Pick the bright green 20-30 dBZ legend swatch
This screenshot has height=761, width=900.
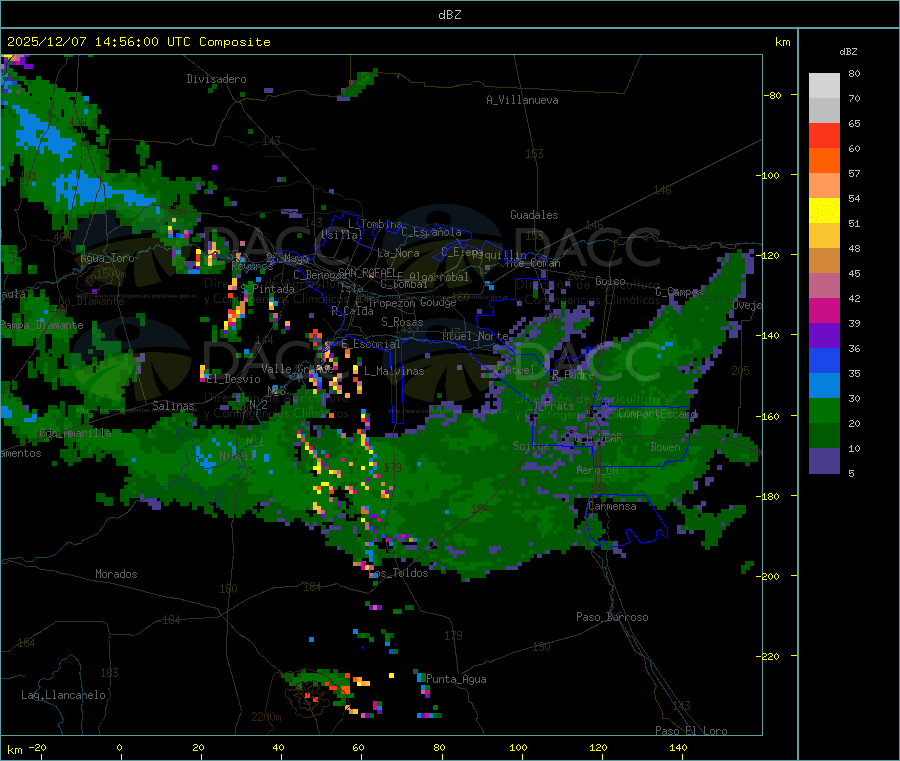[824, 410]
